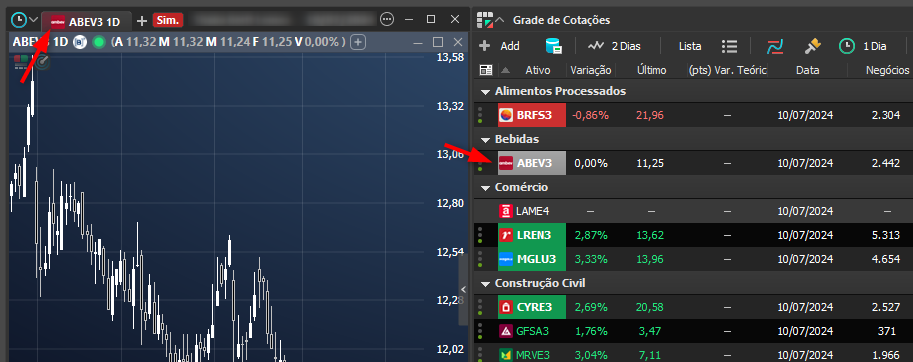The image size is (913, 362).
Task: Open the 1 Dia interval selector
Action: point(875,46)
